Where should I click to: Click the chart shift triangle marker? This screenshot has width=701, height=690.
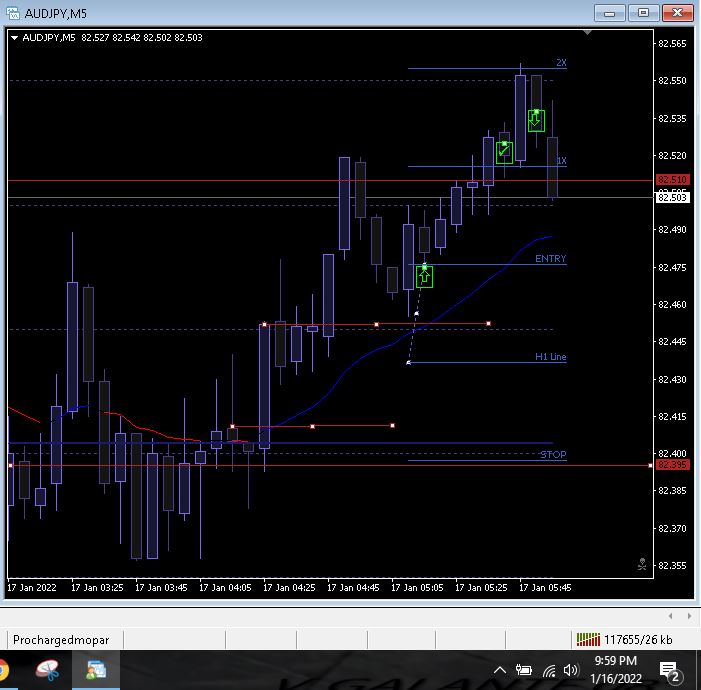587,32
